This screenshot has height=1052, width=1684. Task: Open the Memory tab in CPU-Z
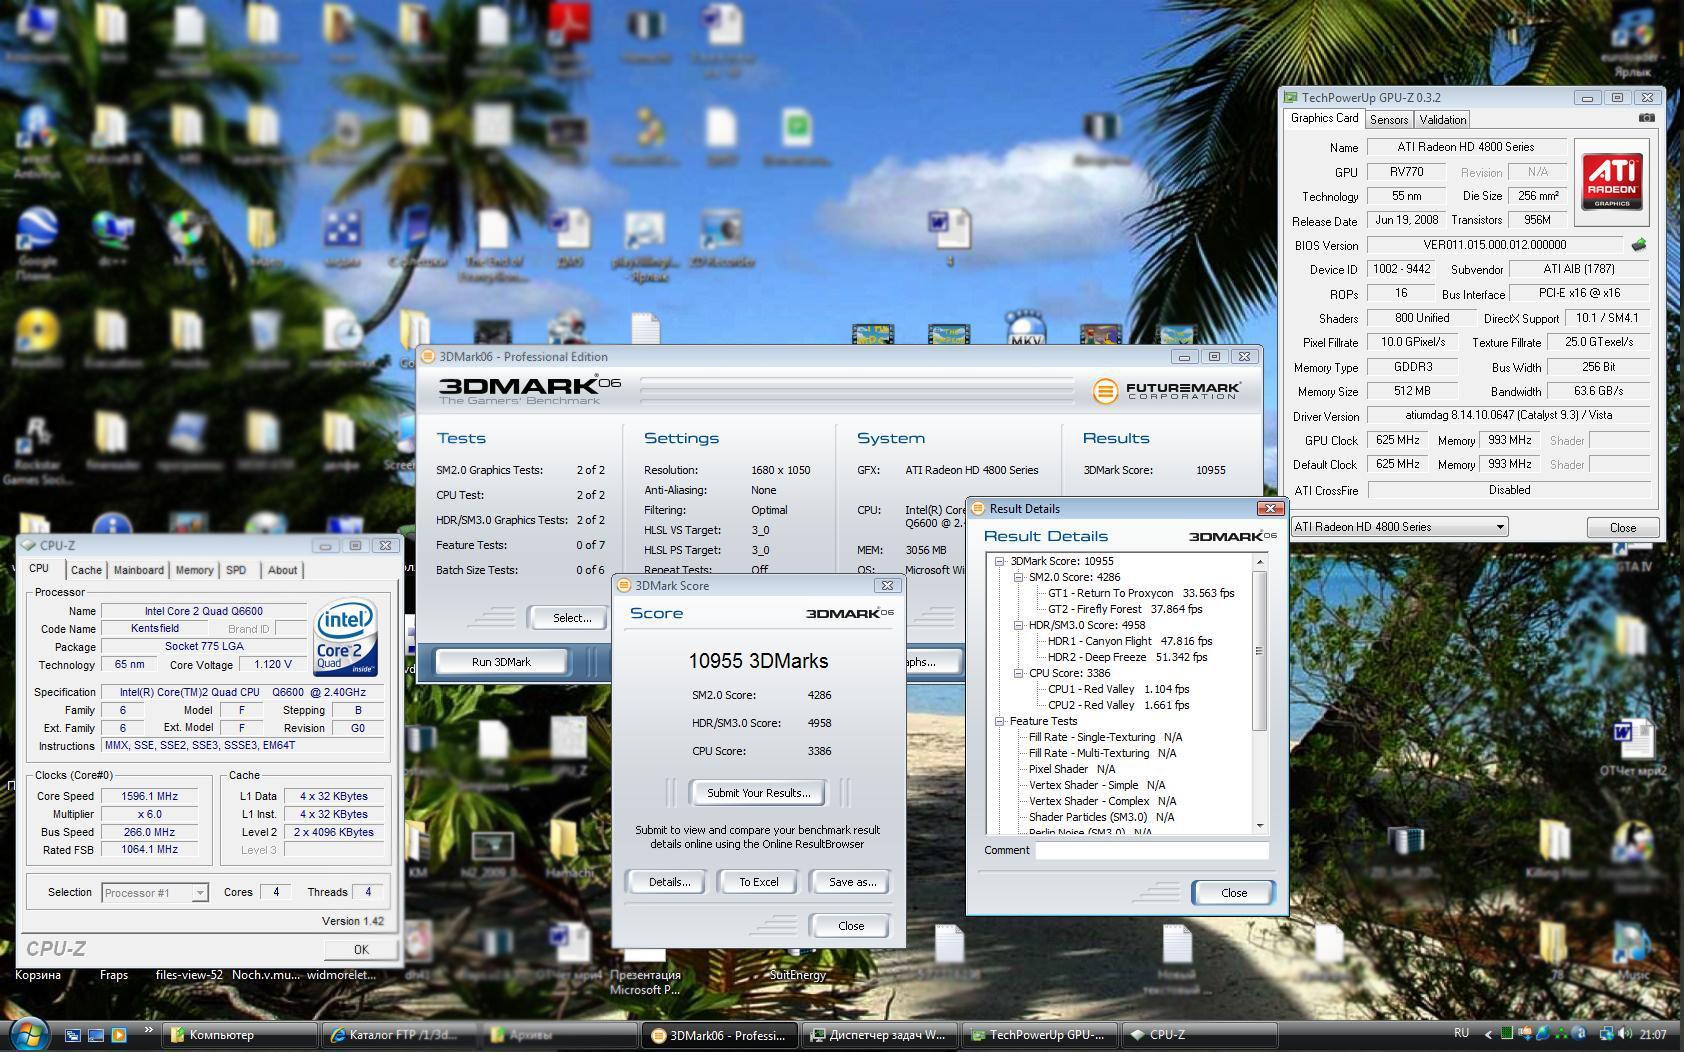click(x=194, y=570)
